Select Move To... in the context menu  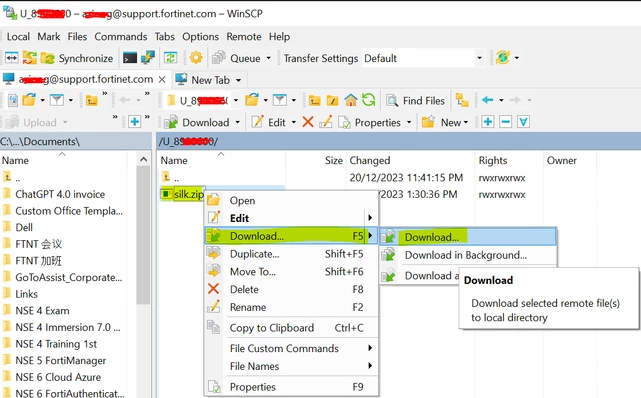point(291,272)
